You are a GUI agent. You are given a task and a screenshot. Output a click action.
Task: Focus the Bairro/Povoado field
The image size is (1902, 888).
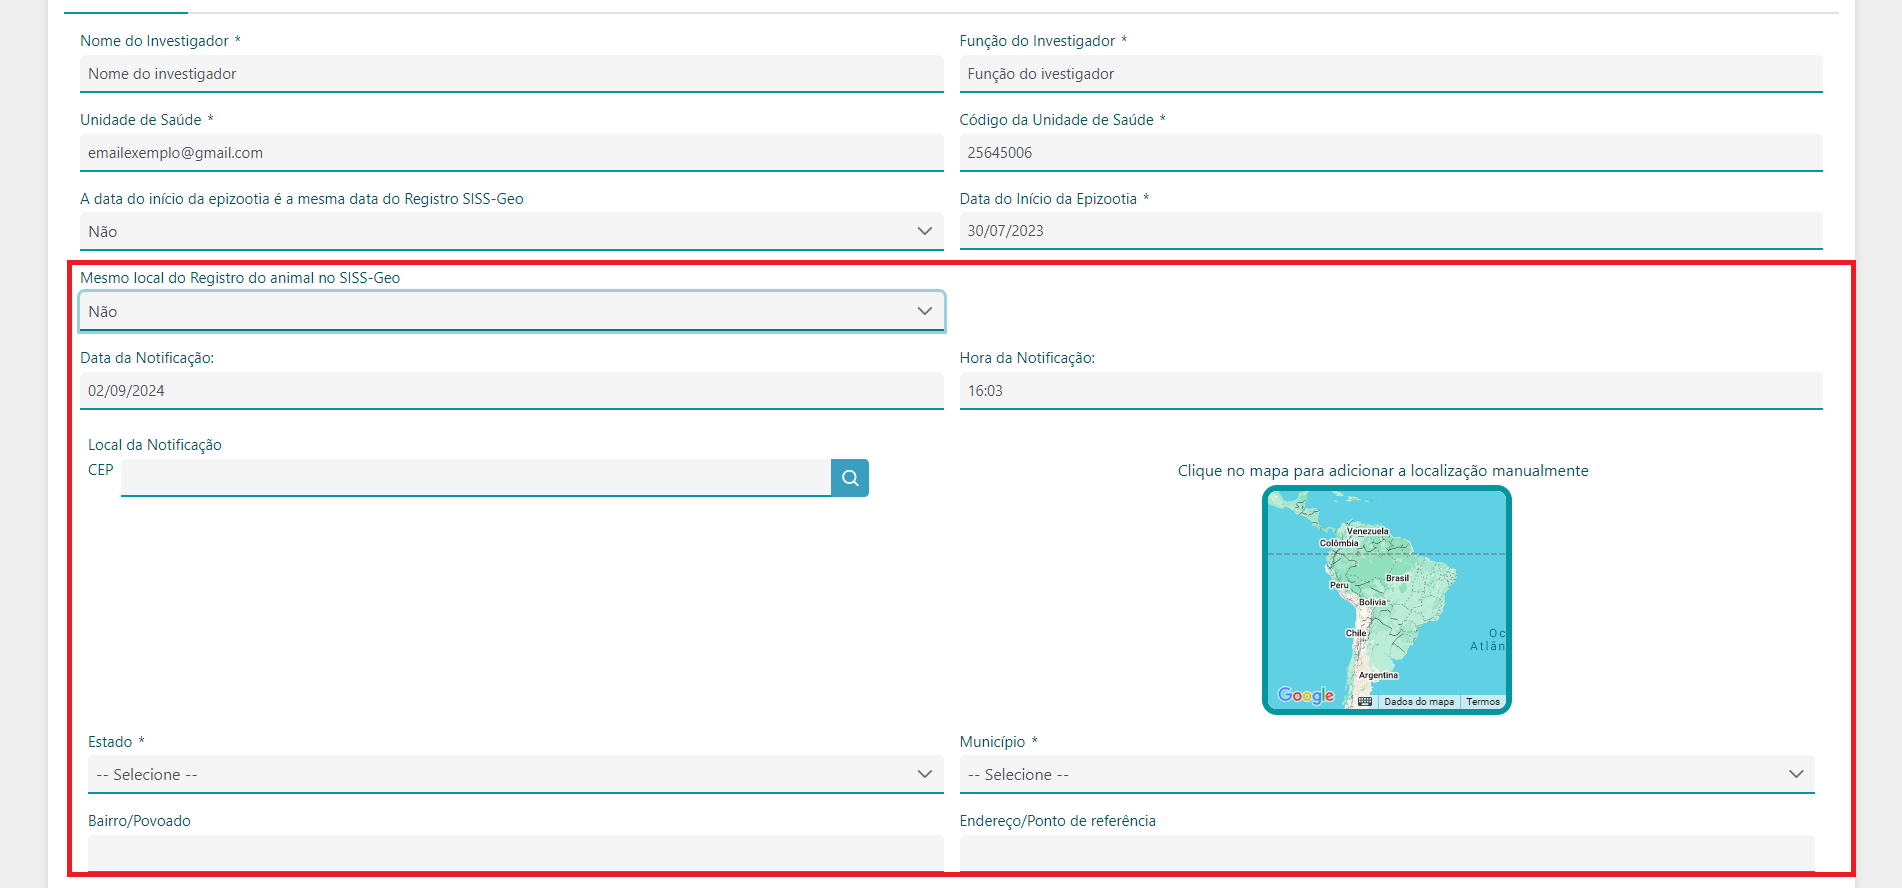click(515, 853)
